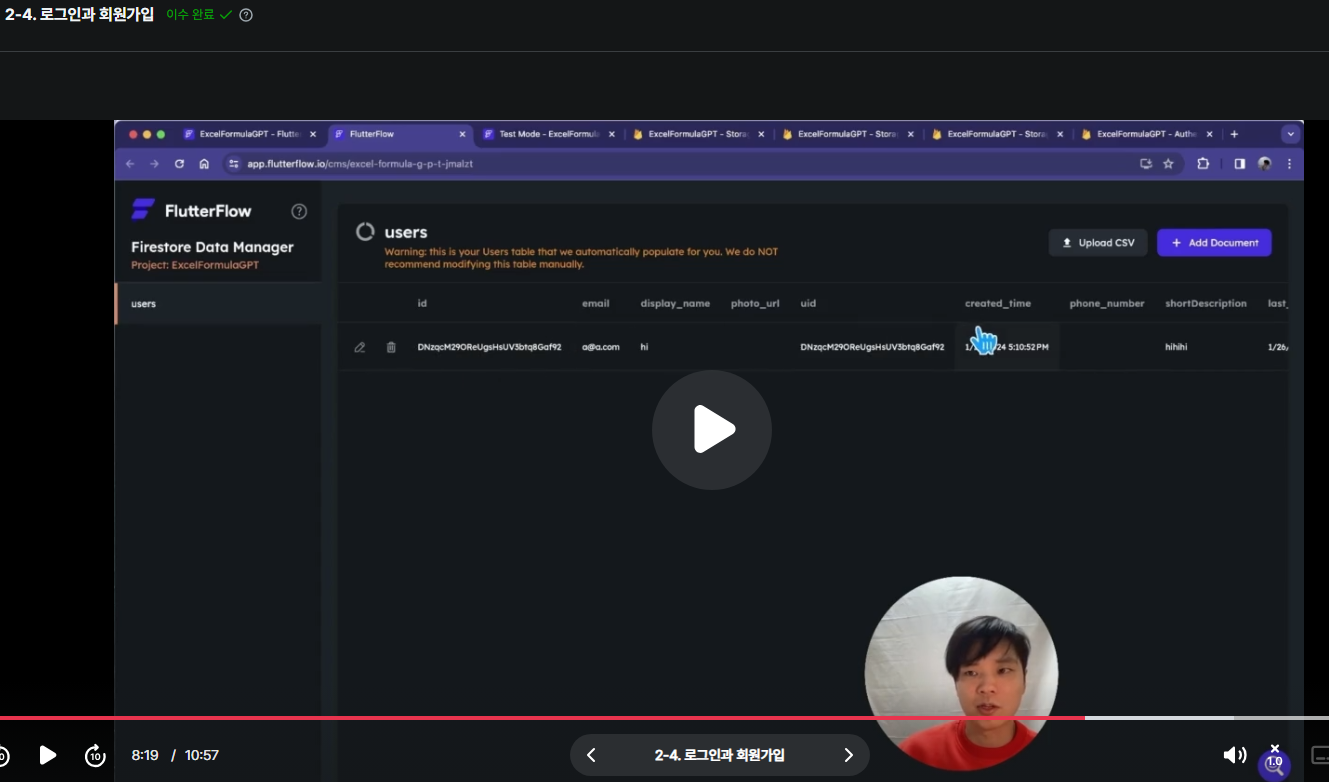Switch to the ExcelFormulaGPT - Authe tab

pos(1147,134)
